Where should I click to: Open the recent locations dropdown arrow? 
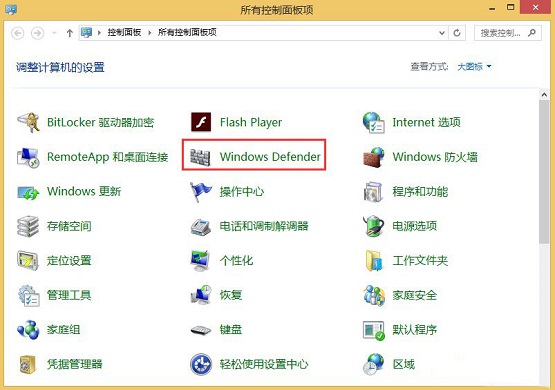pos(54,33)
